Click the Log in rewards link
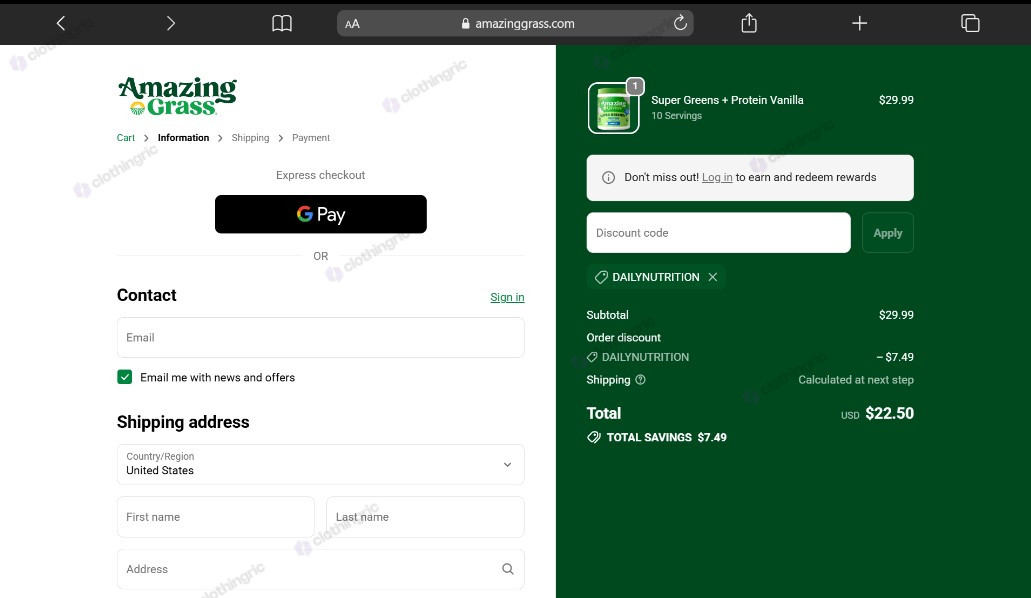The height and width of the screenshot is (598, 1031). tap(717, 177)
